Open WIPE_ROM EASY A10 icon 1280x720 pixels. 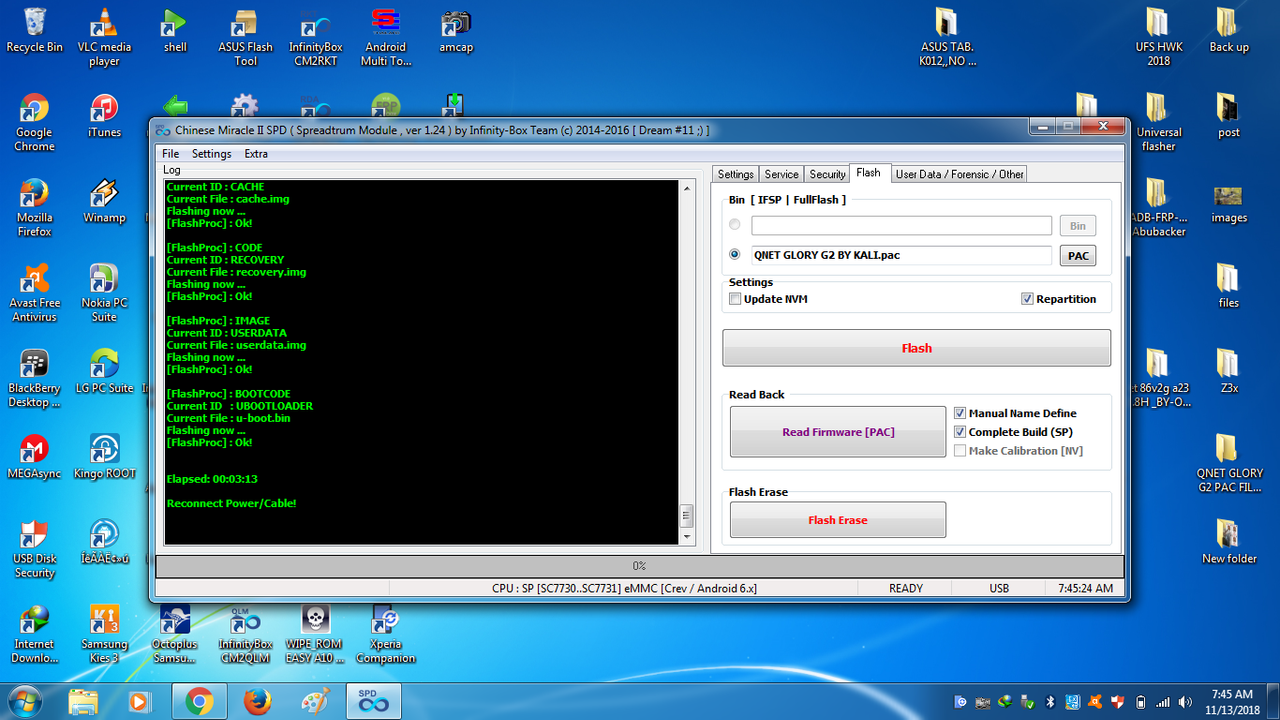tap(315, 633)
